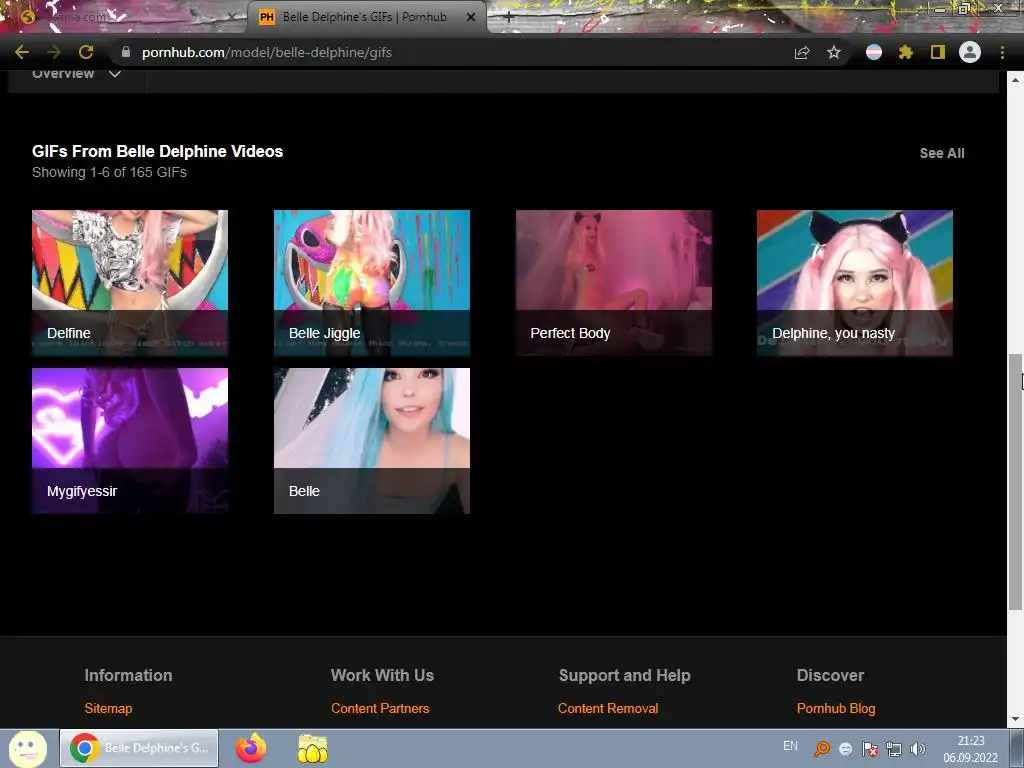Click the smiley face tray icon

(x=845, y=749)
